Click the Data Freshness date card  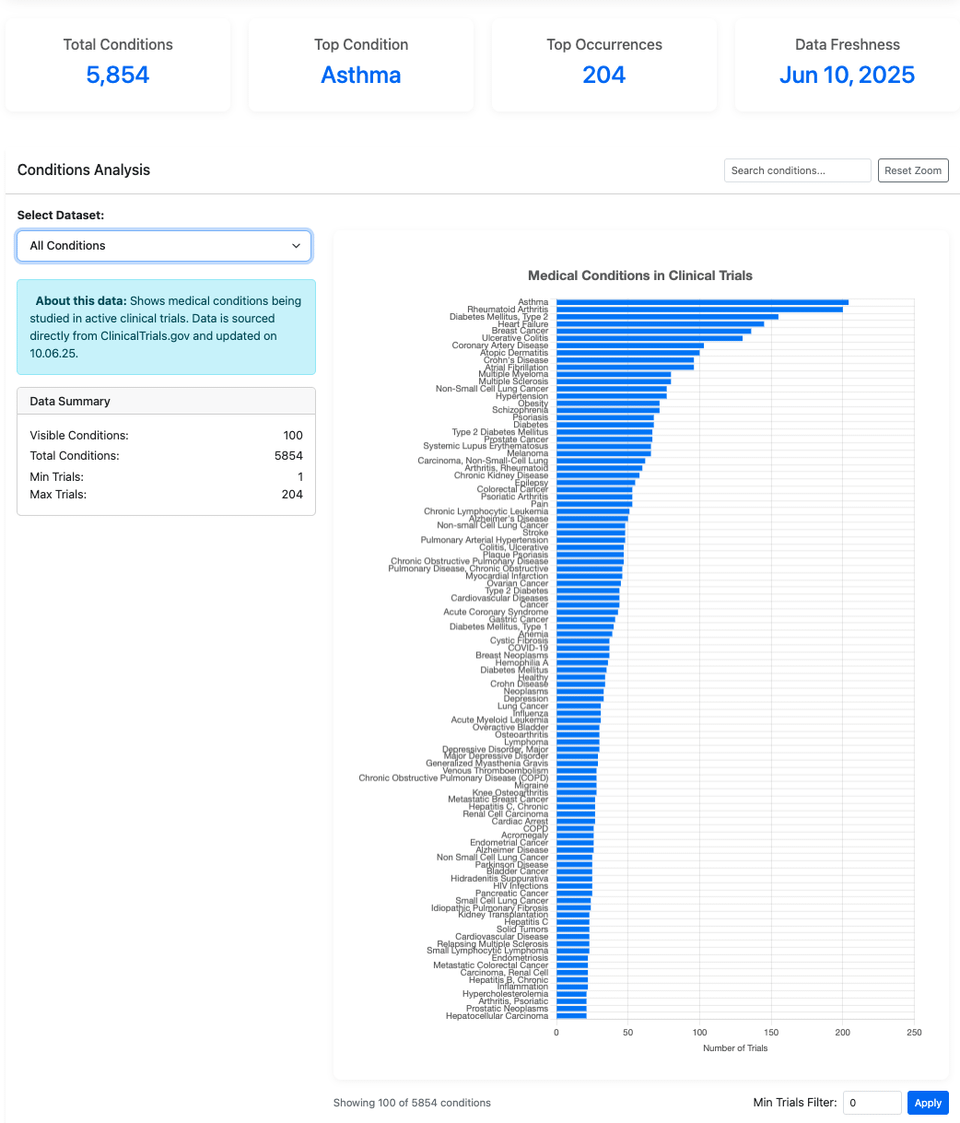pos(847,65)
